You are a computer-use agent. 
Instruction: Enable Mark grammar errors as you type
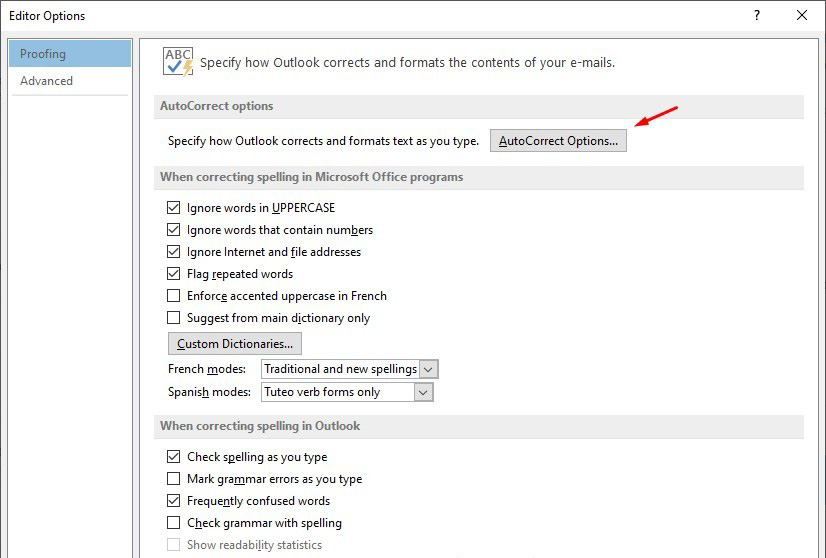174,479
